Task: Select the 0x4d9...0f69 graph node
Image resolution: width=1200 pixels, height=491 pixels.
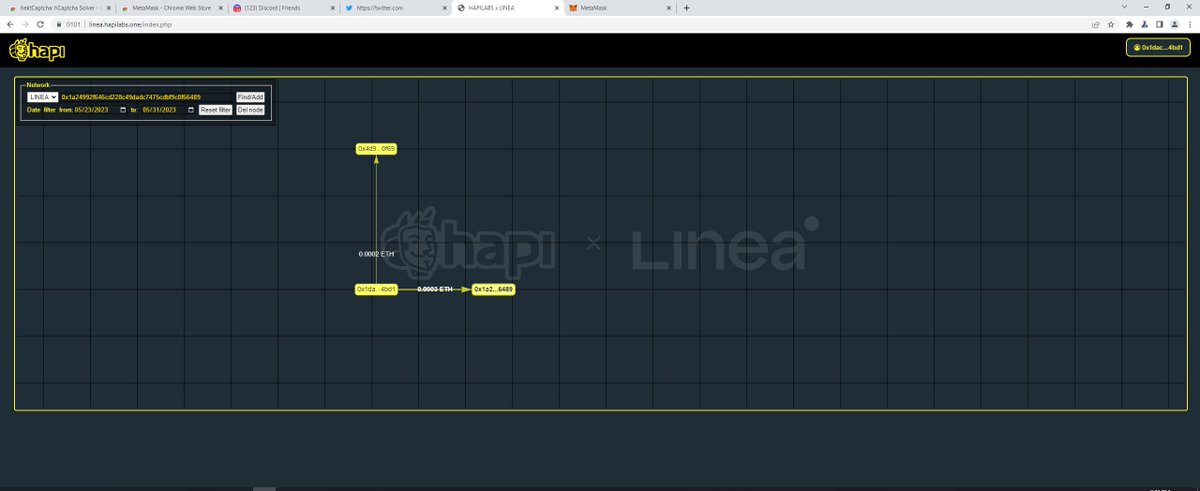Action: pos(377,148)
